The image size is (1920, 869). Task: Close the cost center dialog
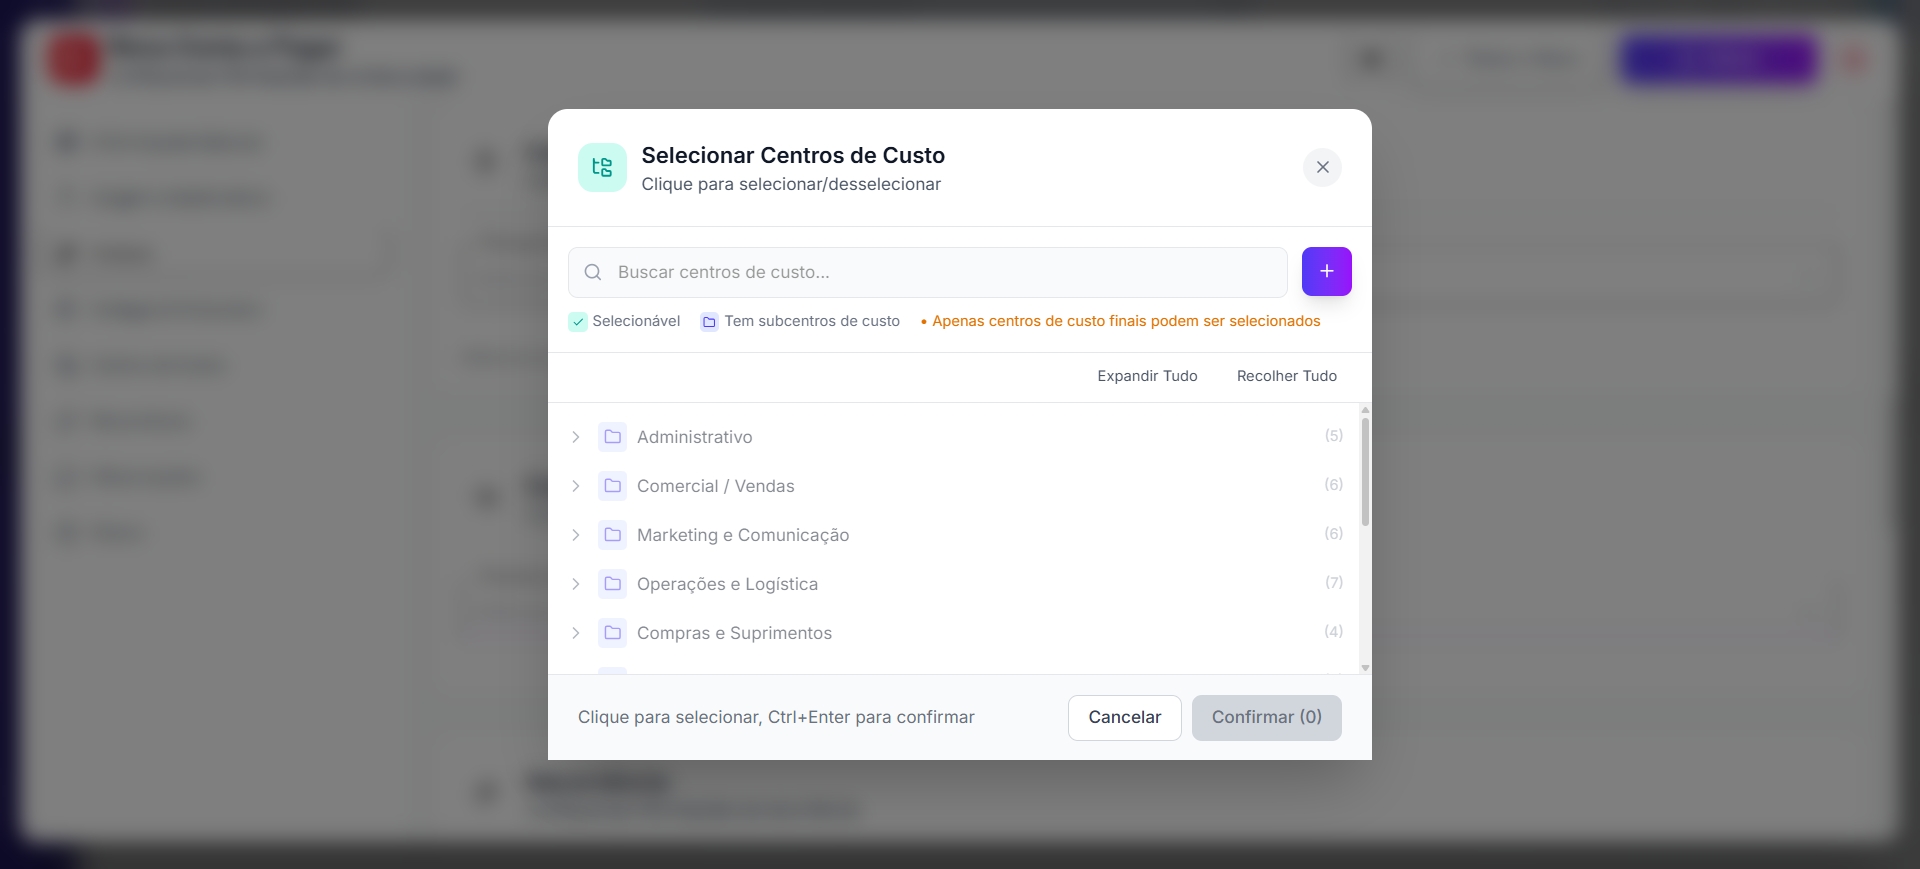[x=1322, y=167]
